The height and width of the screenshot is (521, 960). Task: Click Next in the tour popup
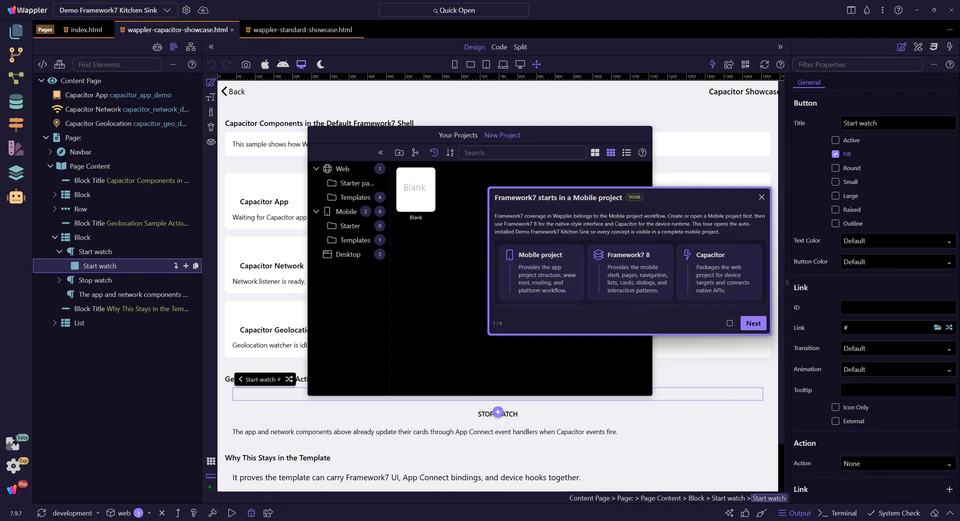[x=753, y=323]
